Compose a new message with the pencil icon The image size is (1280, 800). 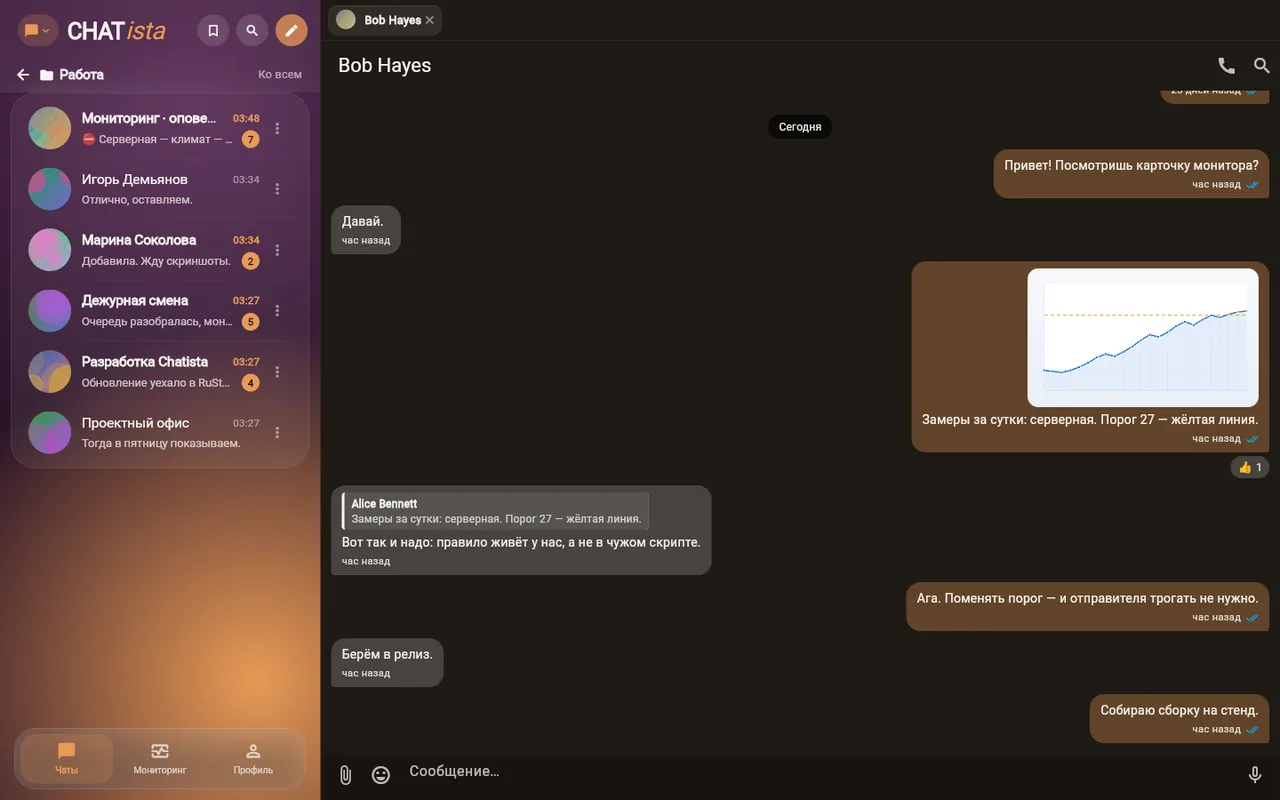coord(291,31)
